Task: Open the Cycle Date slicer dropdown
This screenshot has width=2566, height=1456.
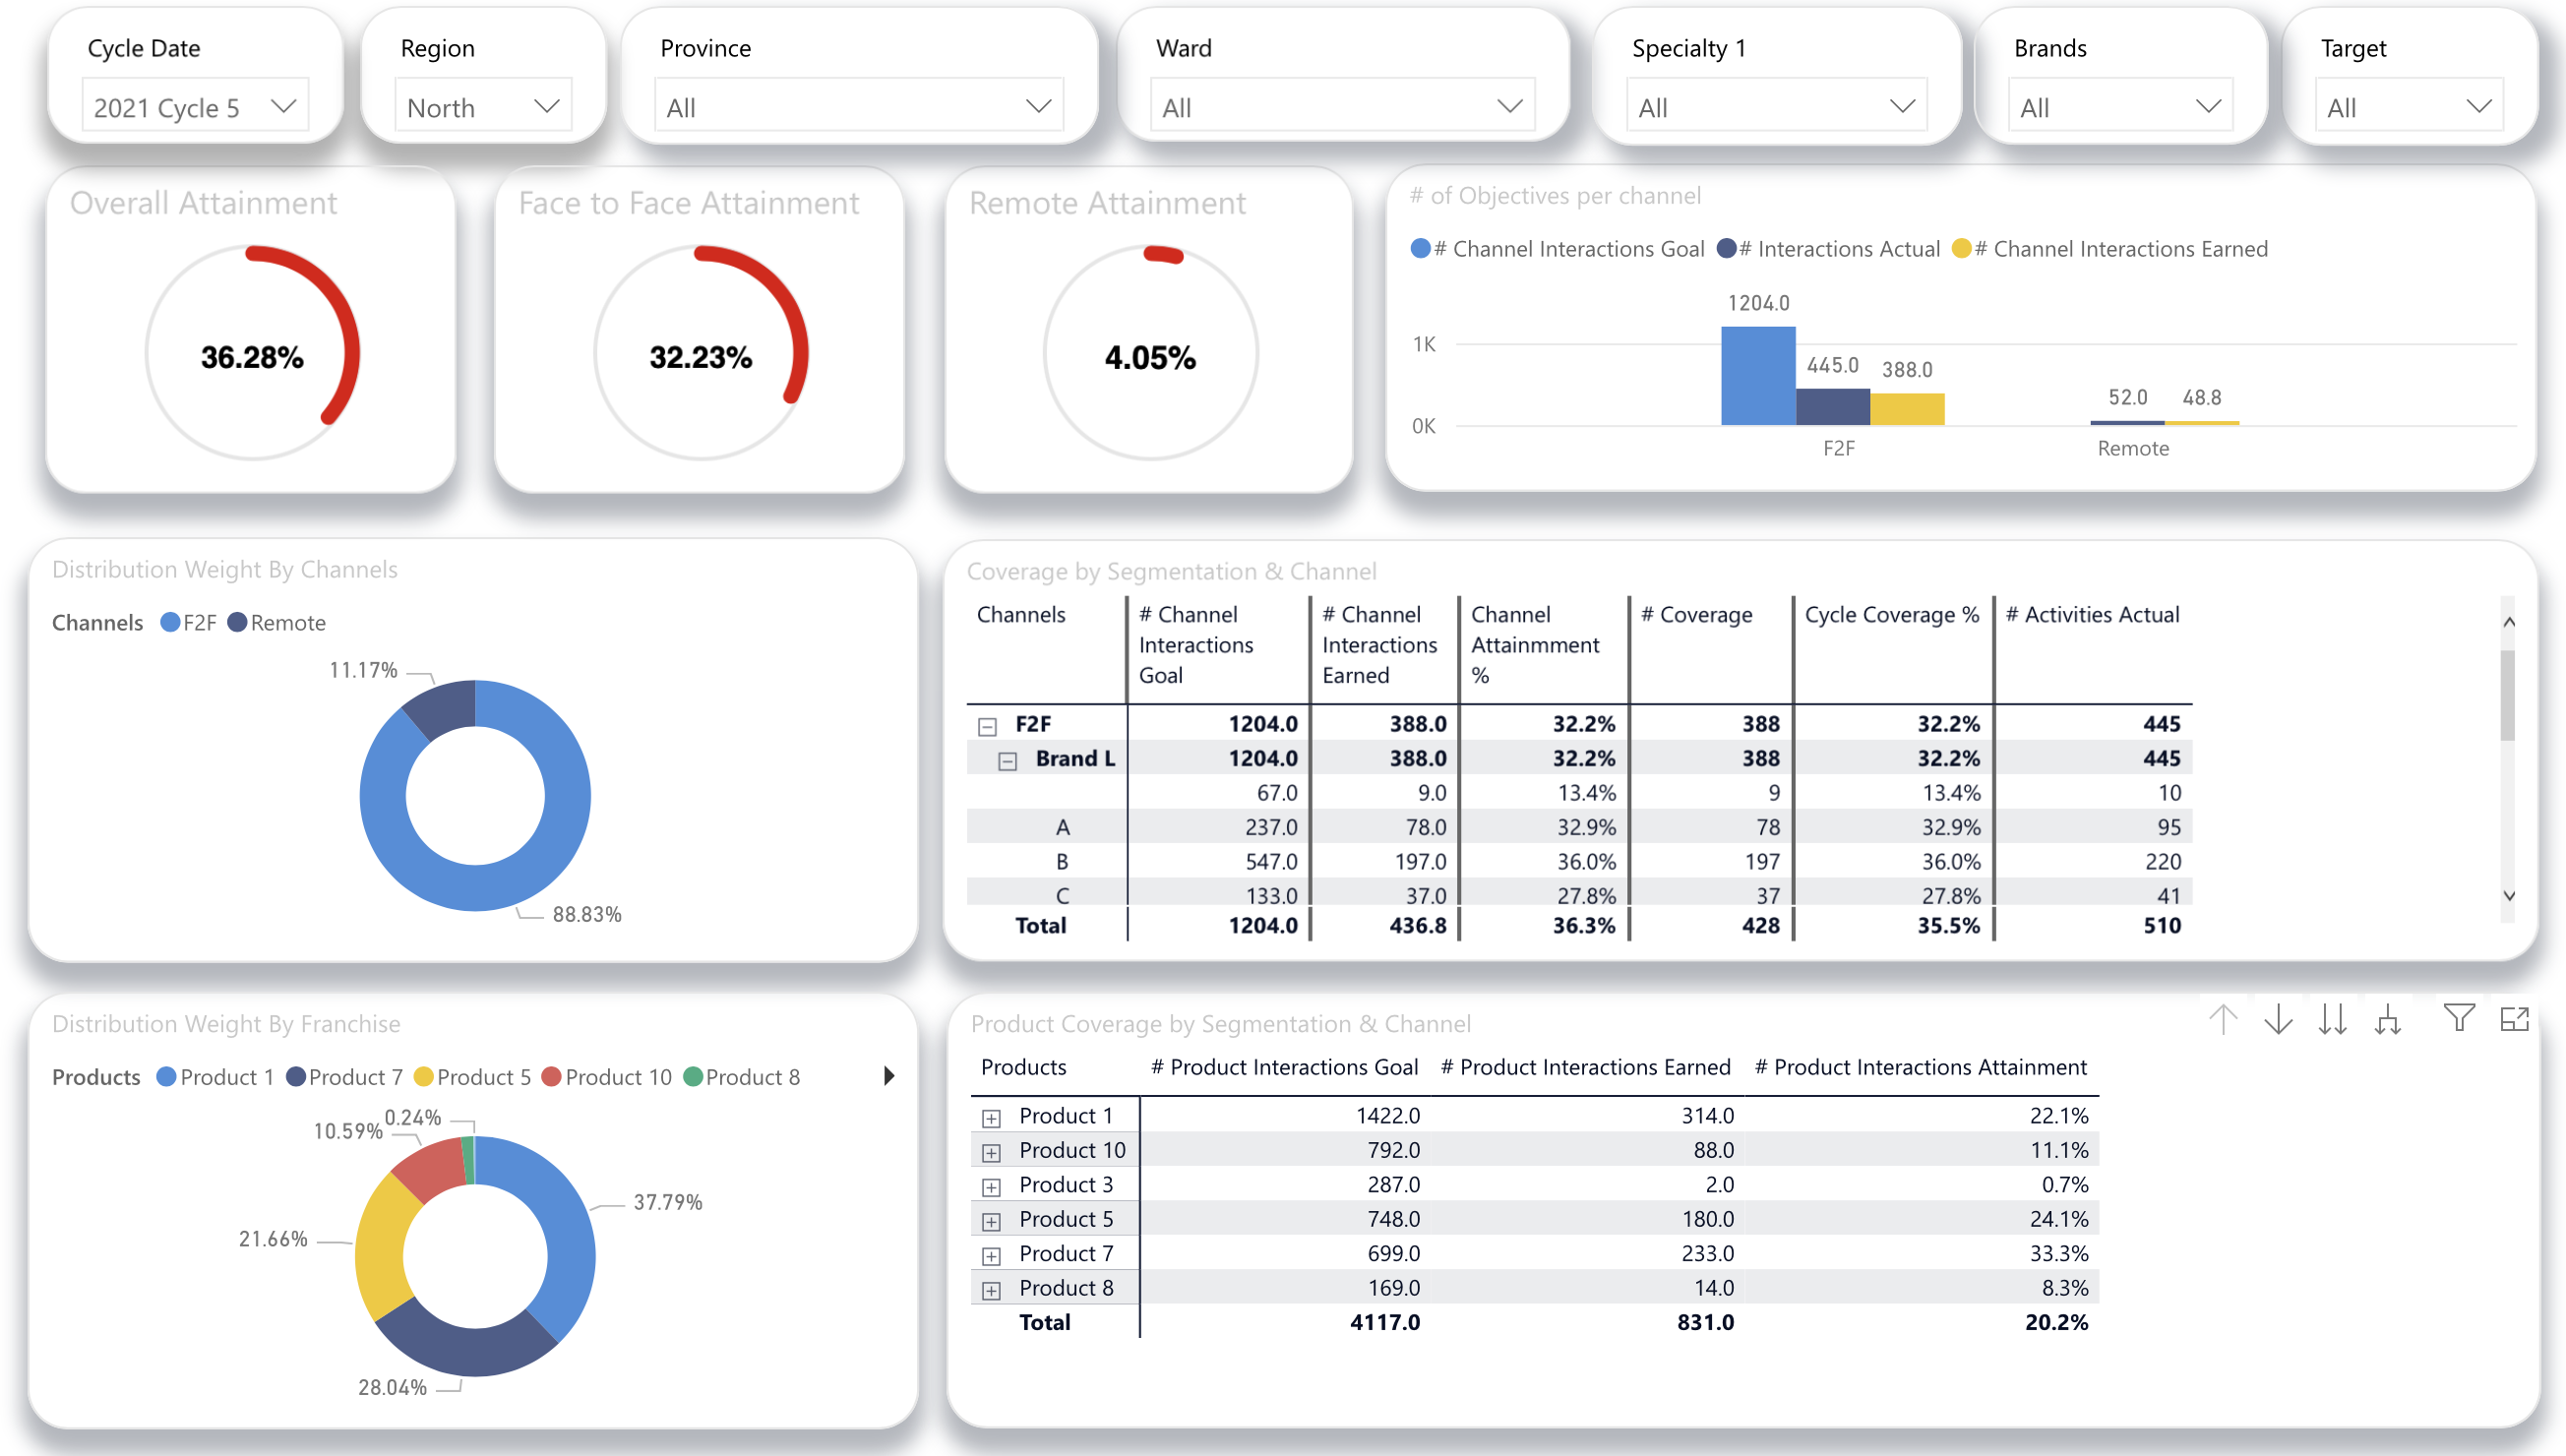Action: (x=284, y=106)
